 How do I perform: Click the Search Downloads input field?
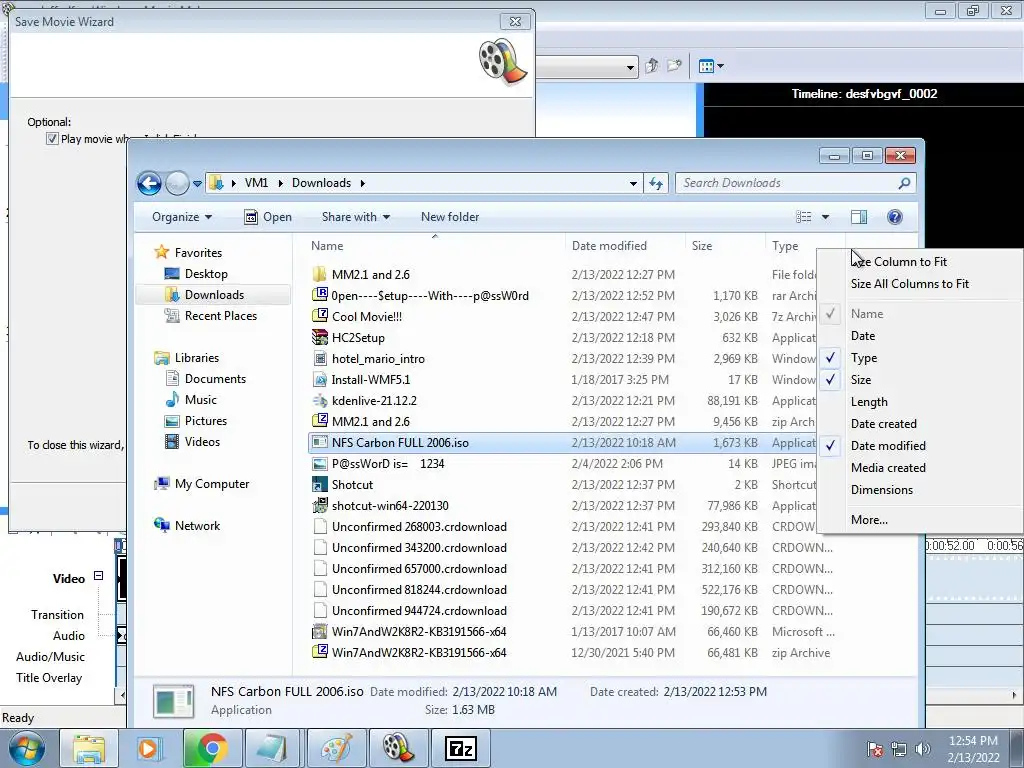coord(787,184)
